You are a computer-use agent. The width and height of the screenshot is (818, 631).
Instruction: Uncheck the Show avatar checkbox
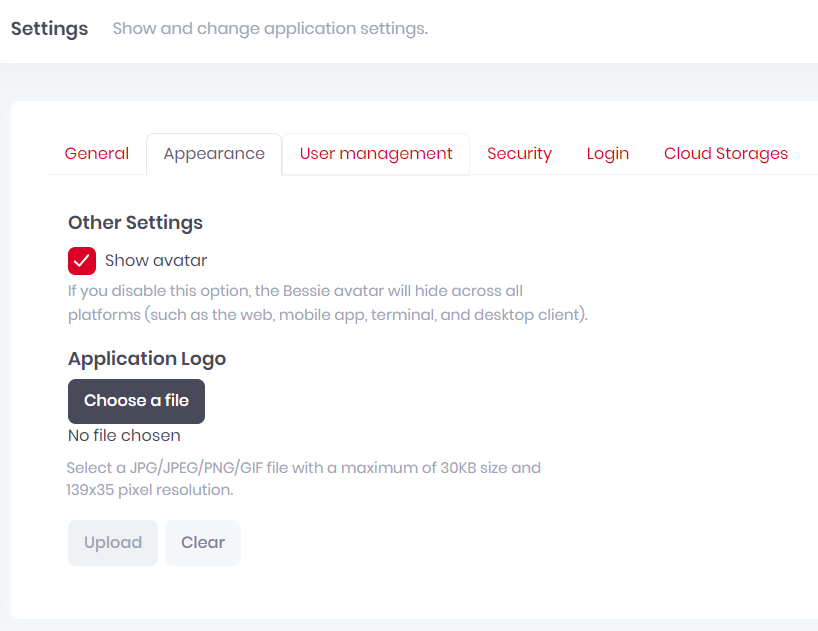coord(82,261)
